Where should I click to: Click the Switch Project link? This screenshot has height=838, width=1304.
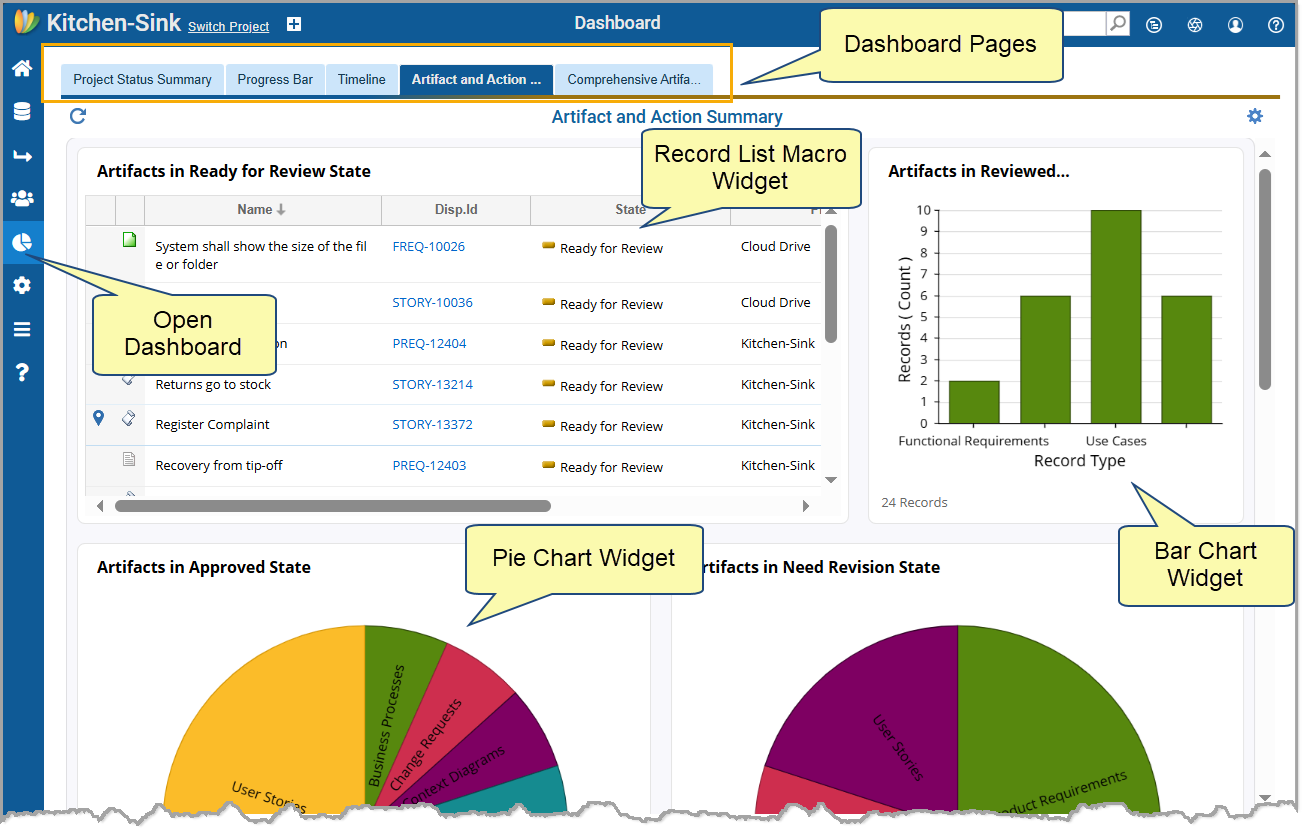point(228,27)
